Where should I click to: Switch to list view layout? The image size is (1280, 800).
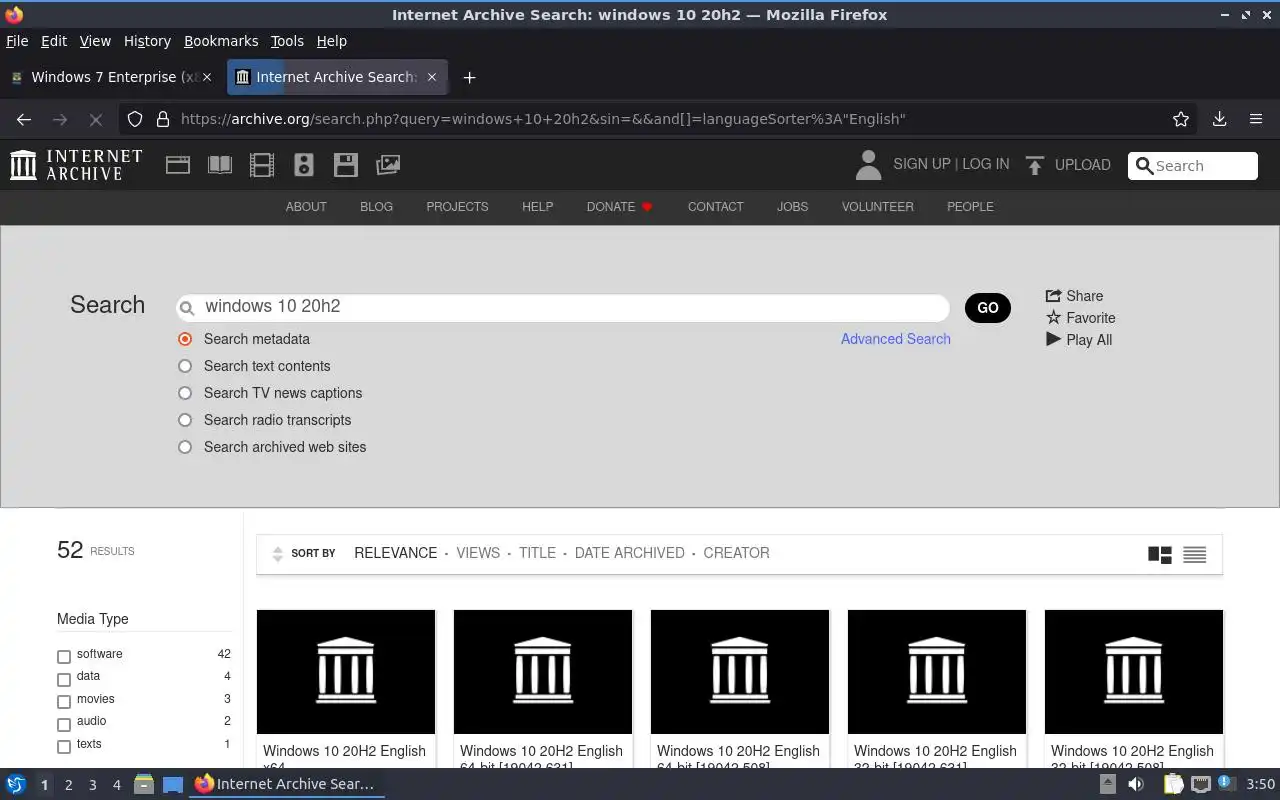click(x=1195, y=555)
